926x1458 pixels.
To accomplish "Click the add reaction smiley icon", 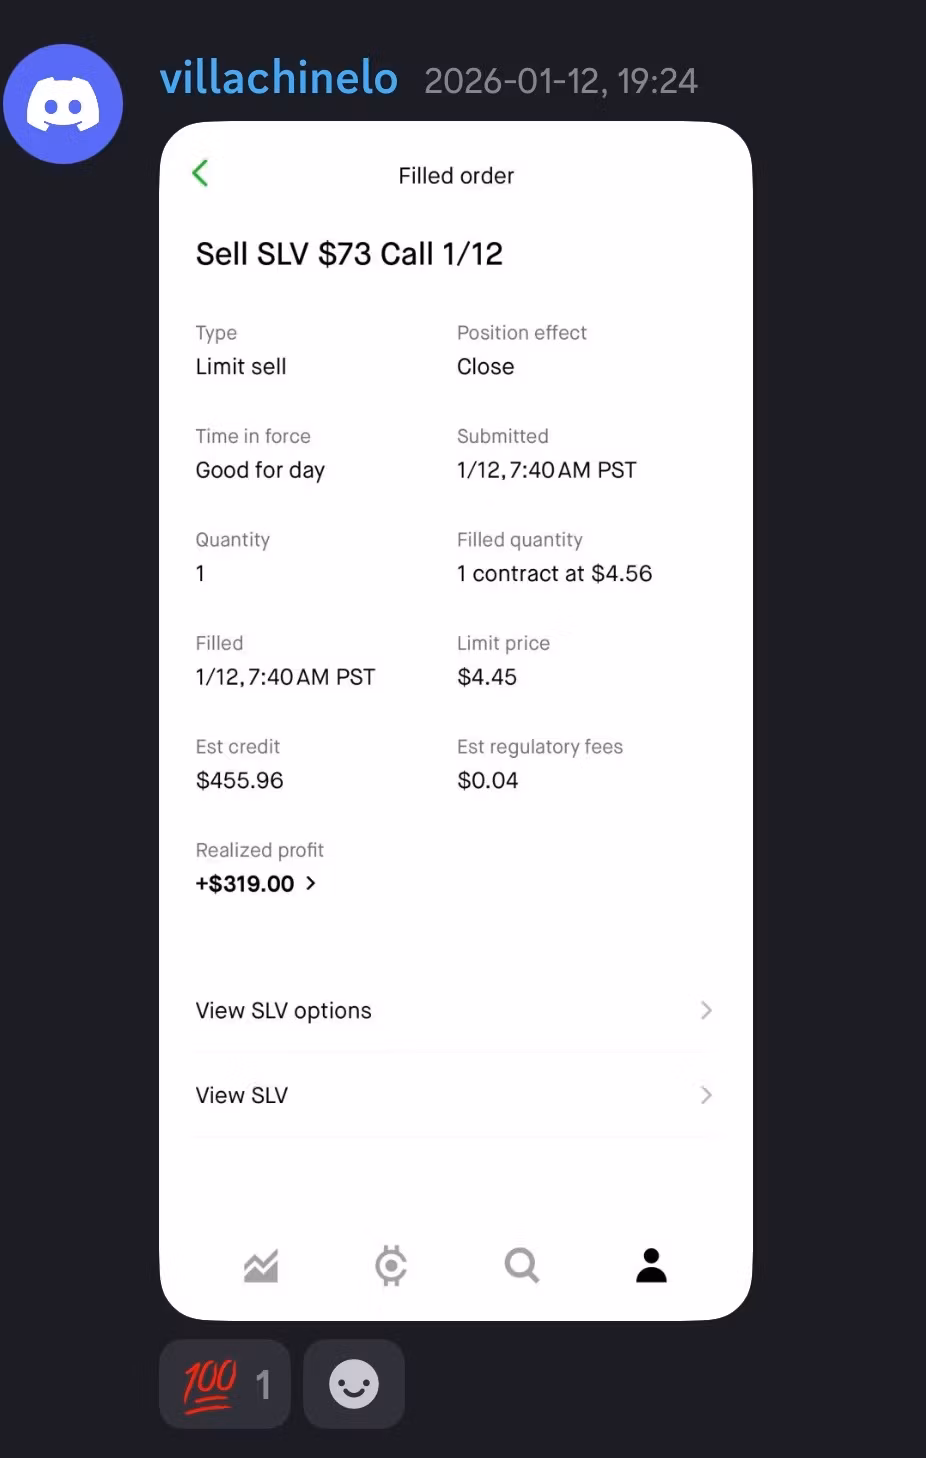I will pos(354,1384).
